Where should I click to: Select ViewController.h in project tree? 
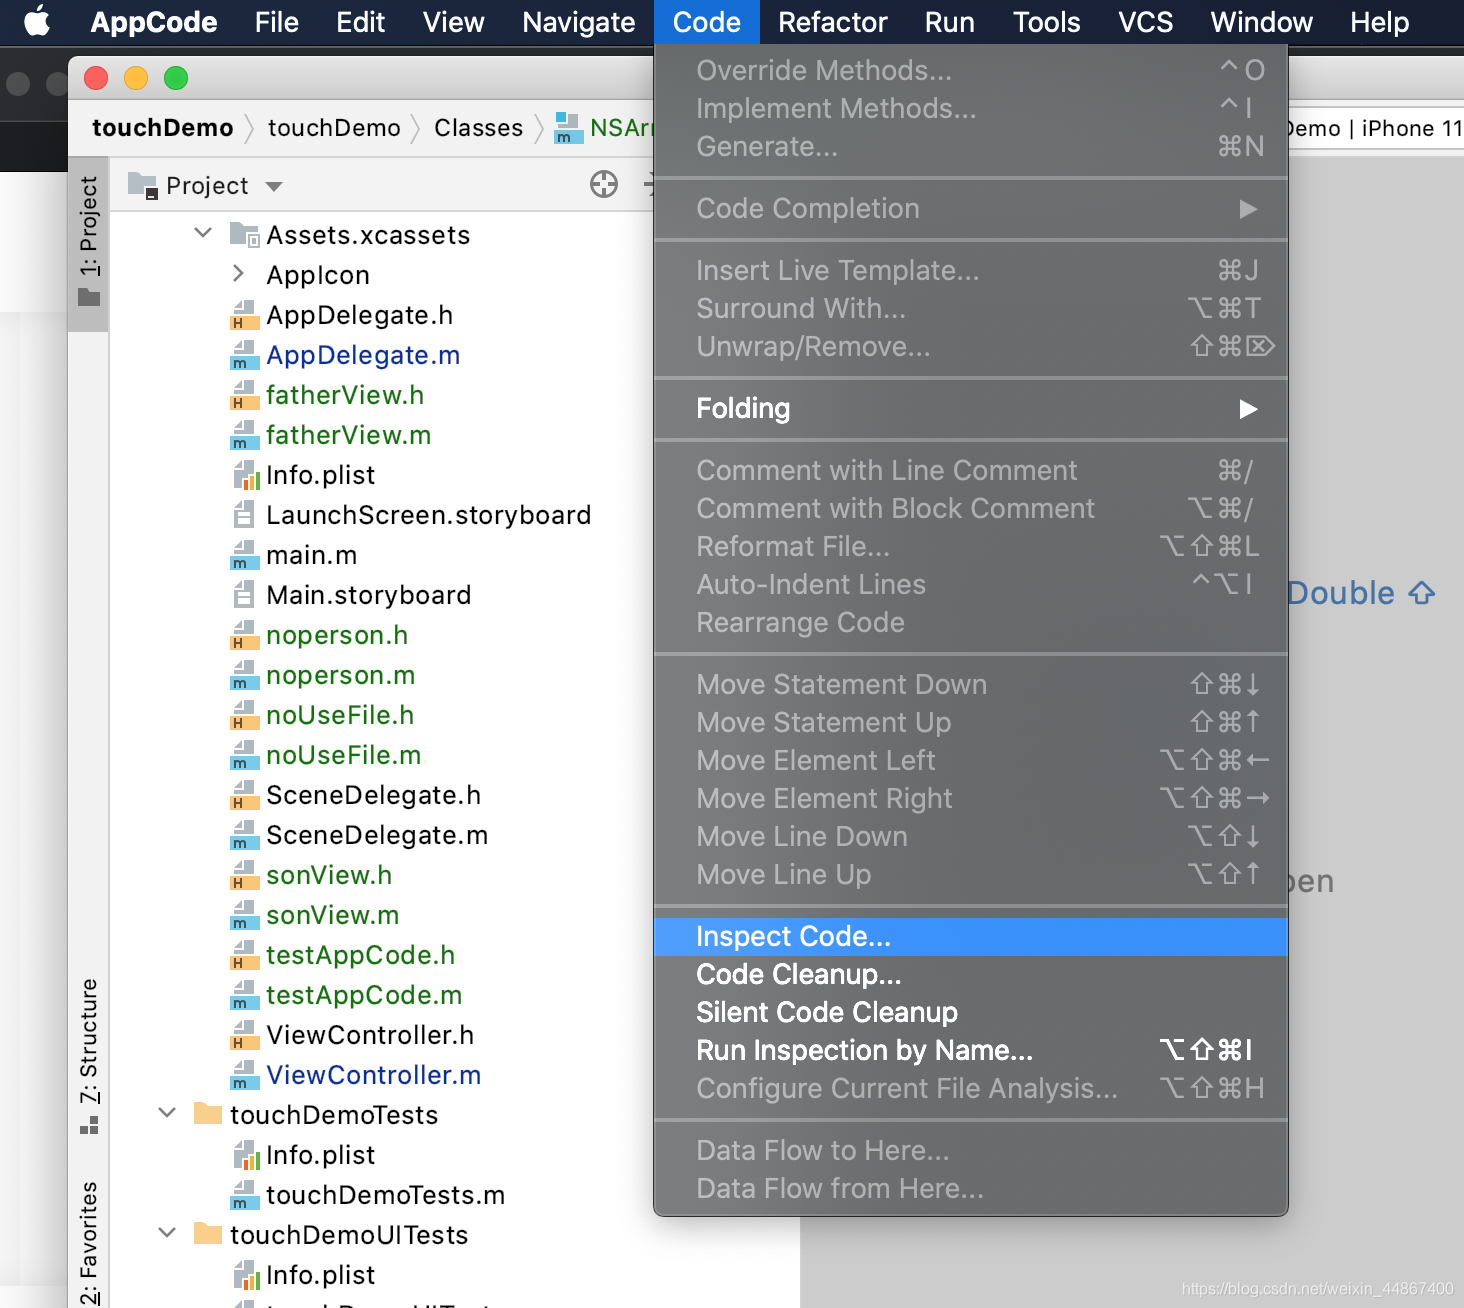click(370, 1035)
